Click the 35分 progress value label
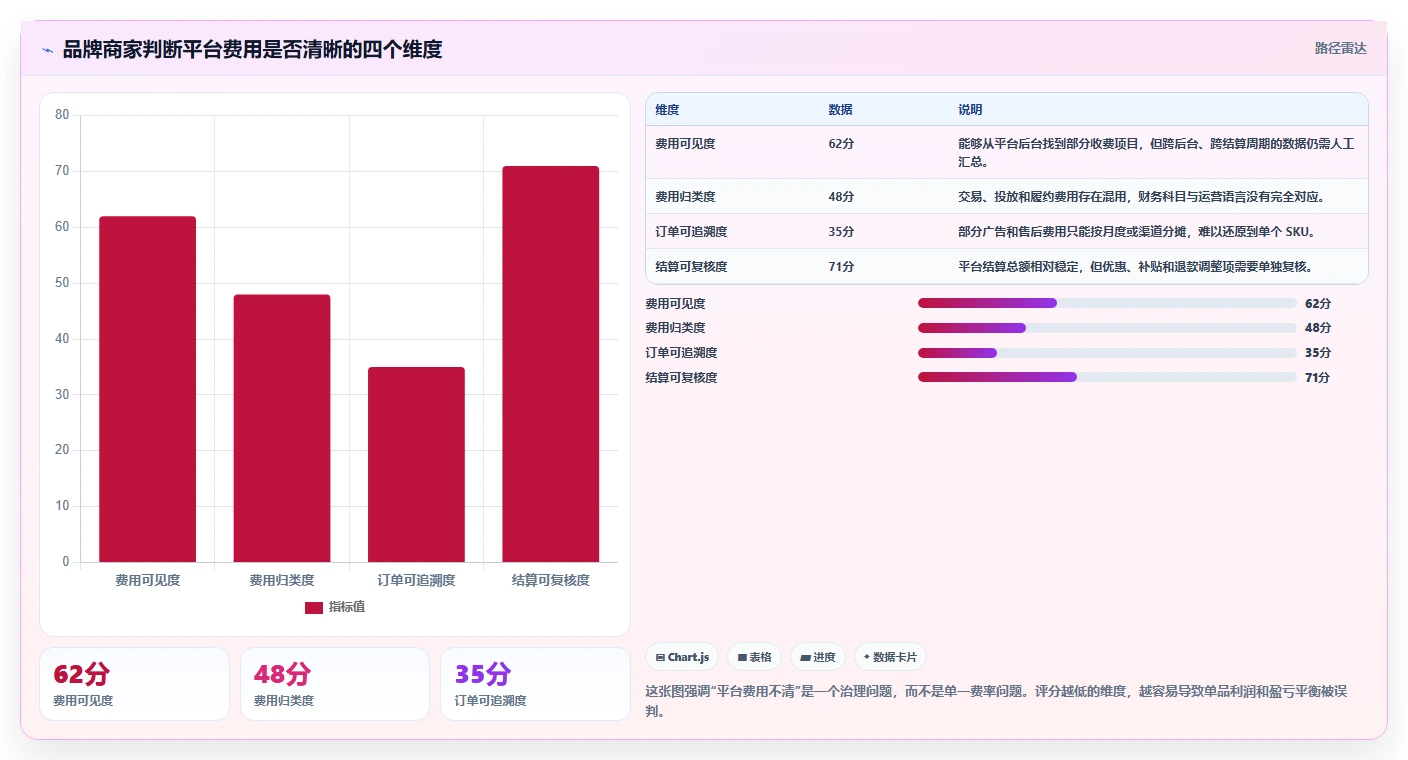 point(1318,353)
